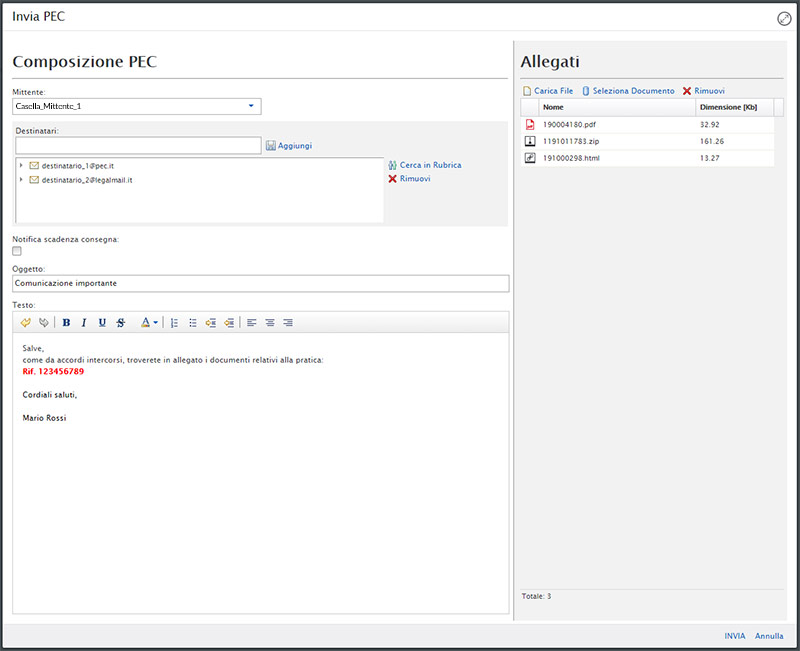Focus the Destinatari address input field
Image resolution: width=800 pixels, height=651 pixels.
pyautogui.click(x=138, y=145)
